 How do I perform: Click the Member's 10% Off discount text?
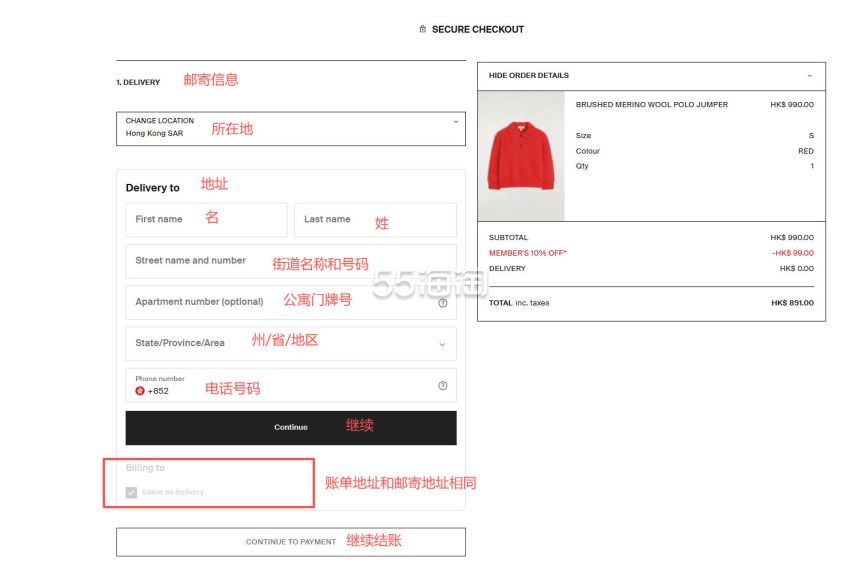pos(527,253)
